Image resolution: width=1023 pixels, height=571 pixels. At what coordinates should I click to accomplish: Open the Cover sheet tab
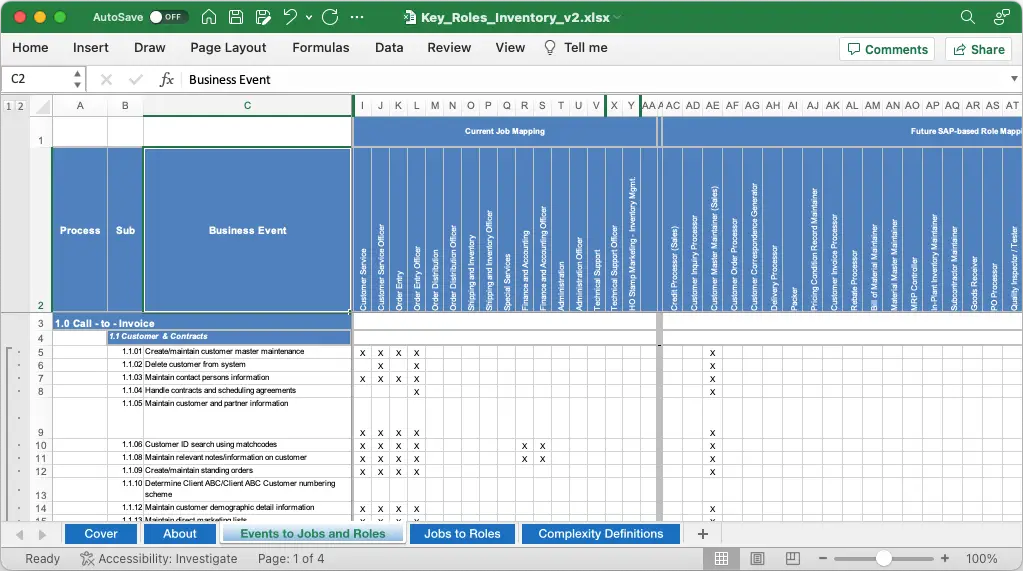[100, 534]
